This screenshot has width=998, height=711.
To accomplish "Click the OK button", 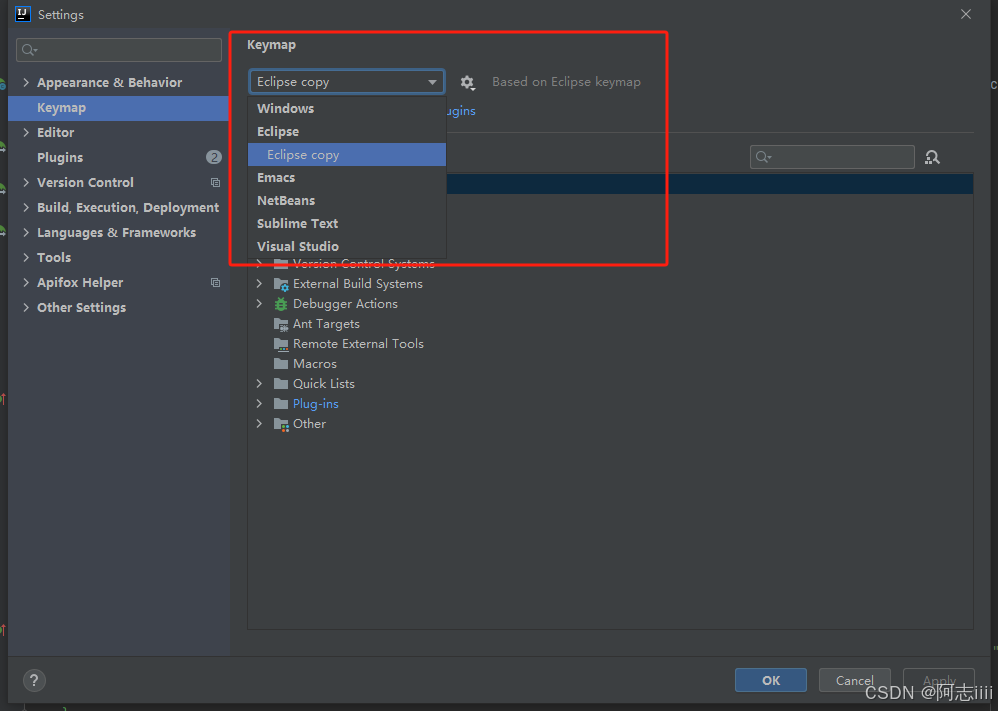I will [771, 680].
